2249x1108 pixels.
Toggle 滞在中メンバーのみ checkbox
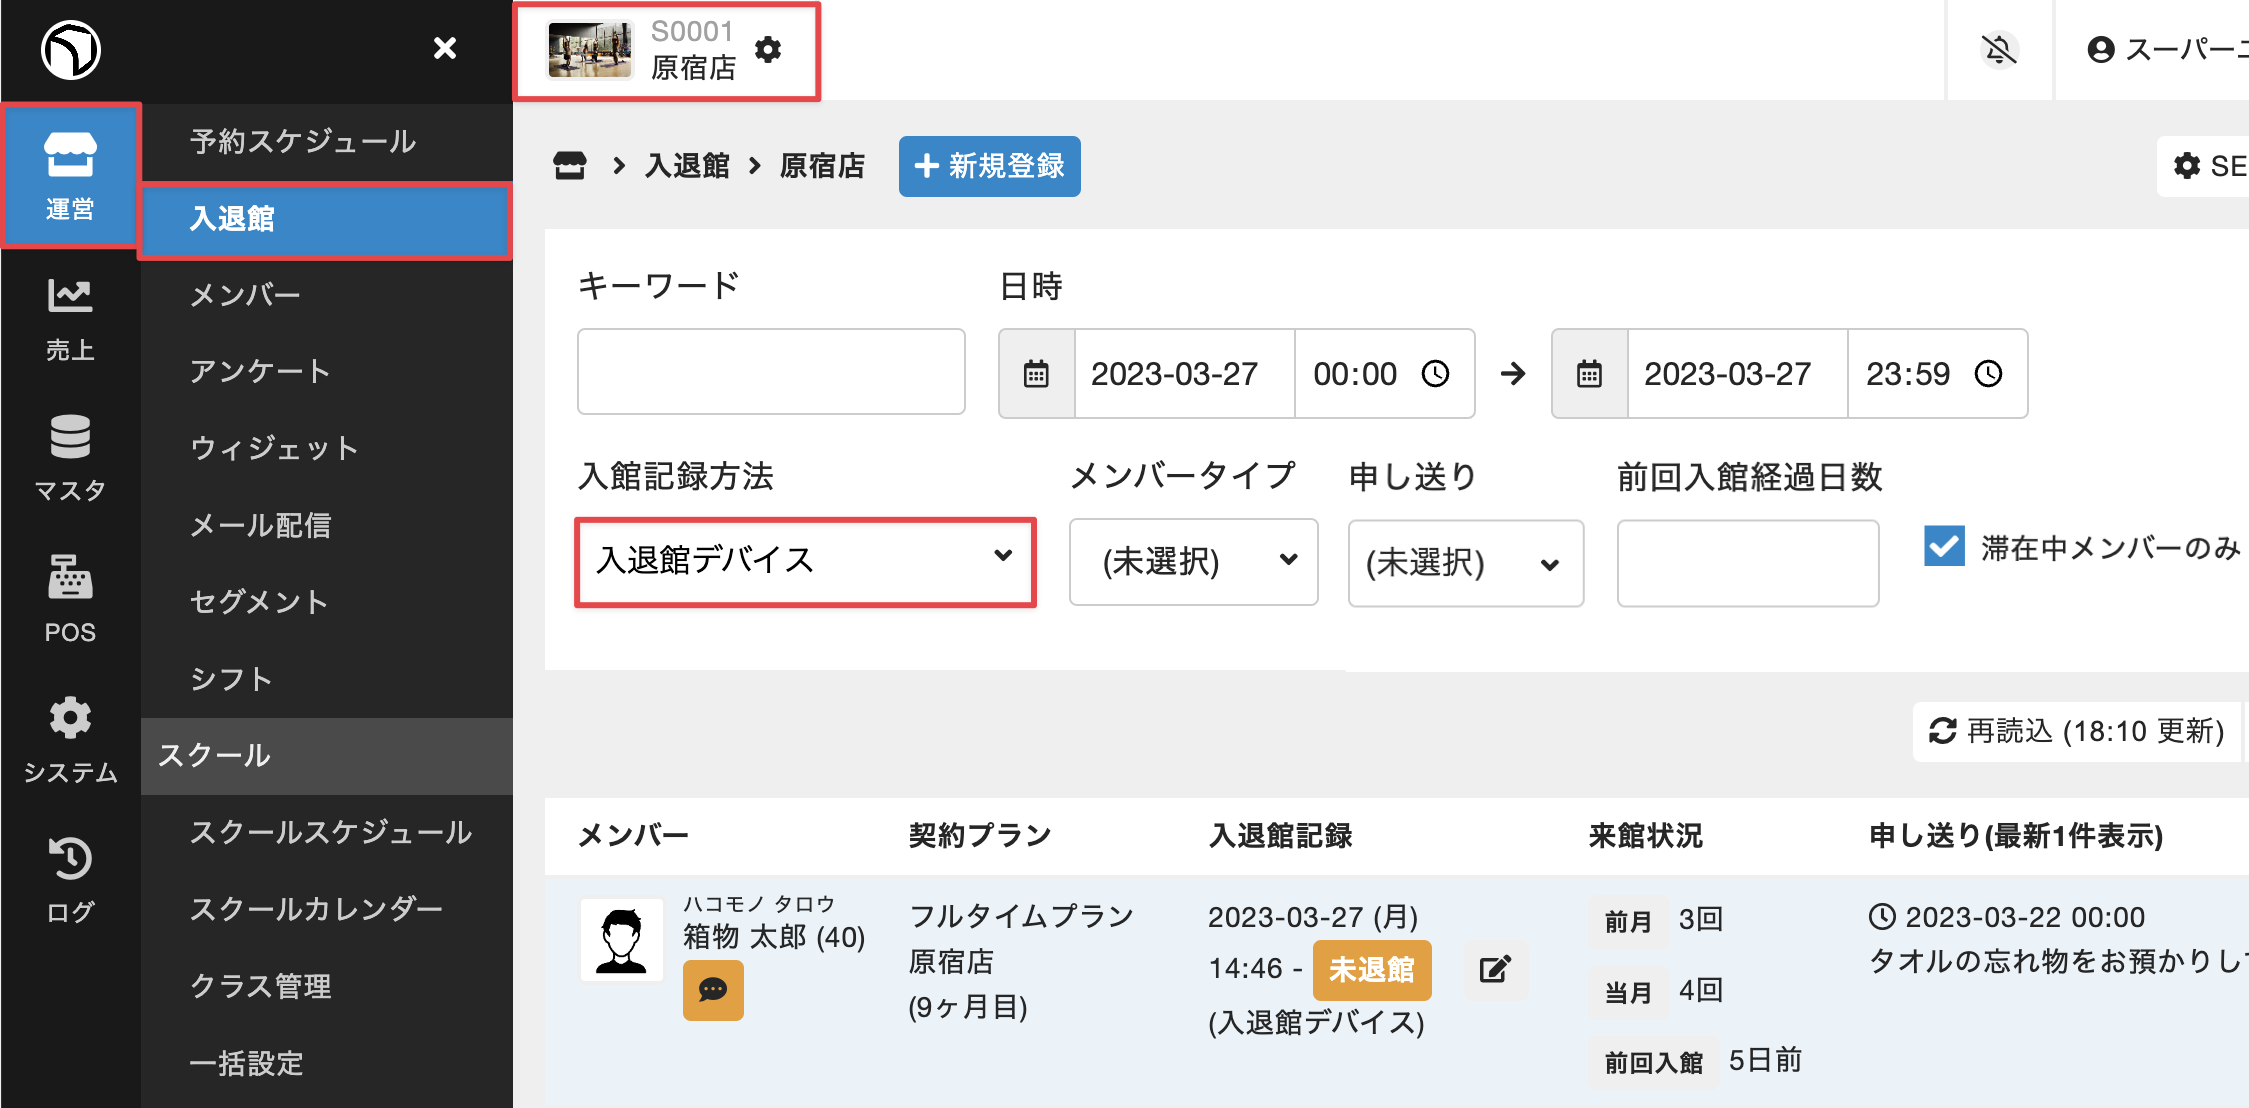(x=1944, y=547)
